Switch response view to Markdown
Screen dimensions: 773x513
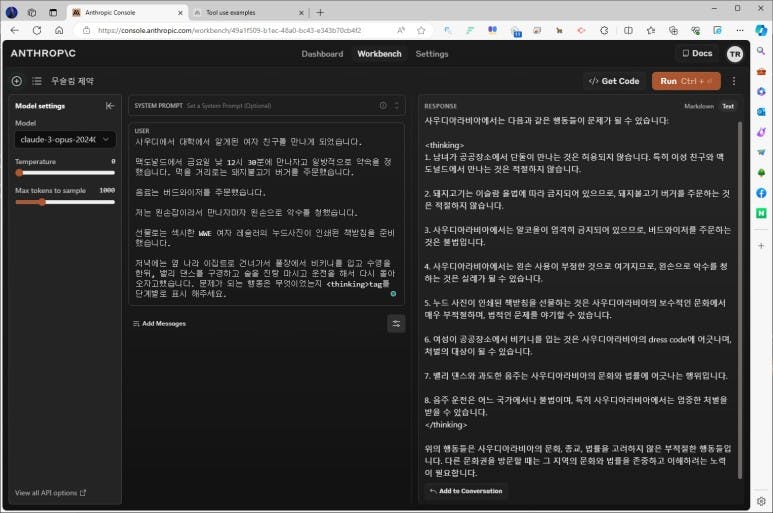(699, 106)
